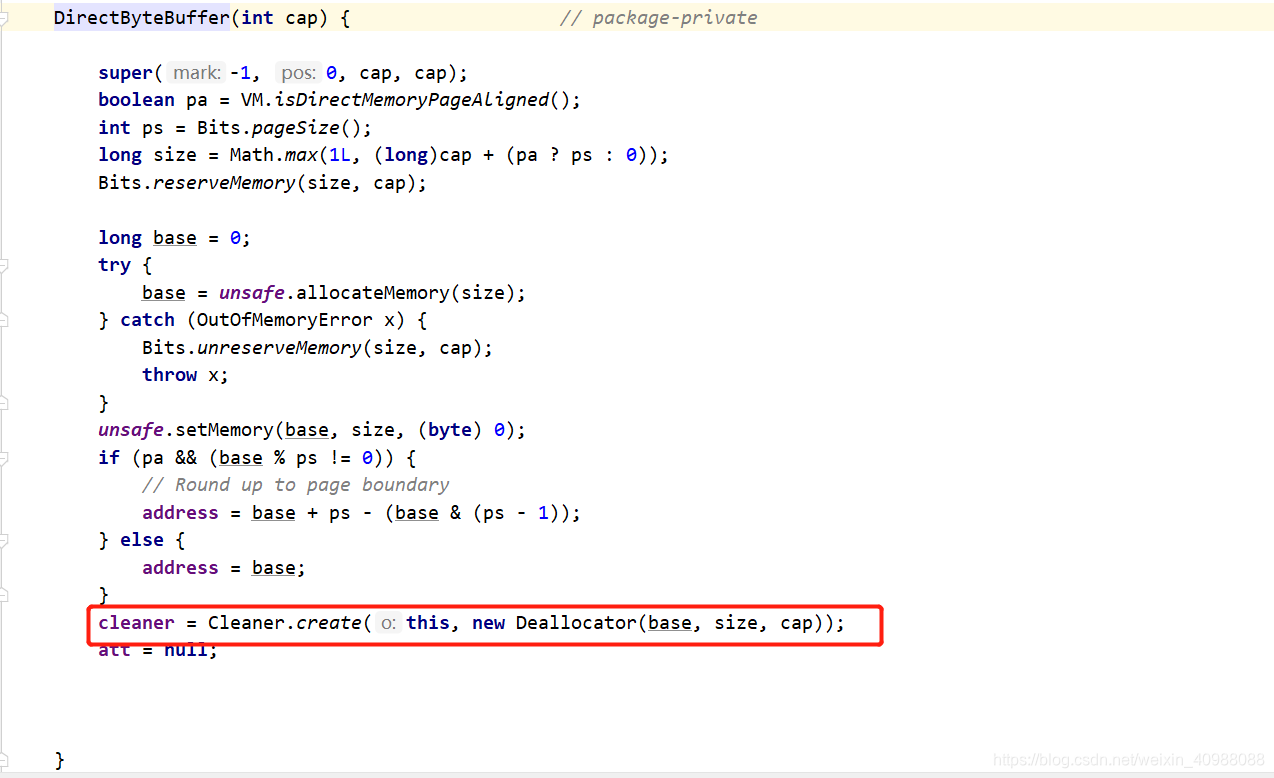Click the catch keyword
Screen dimensions: 1274x778
(147, 320)
